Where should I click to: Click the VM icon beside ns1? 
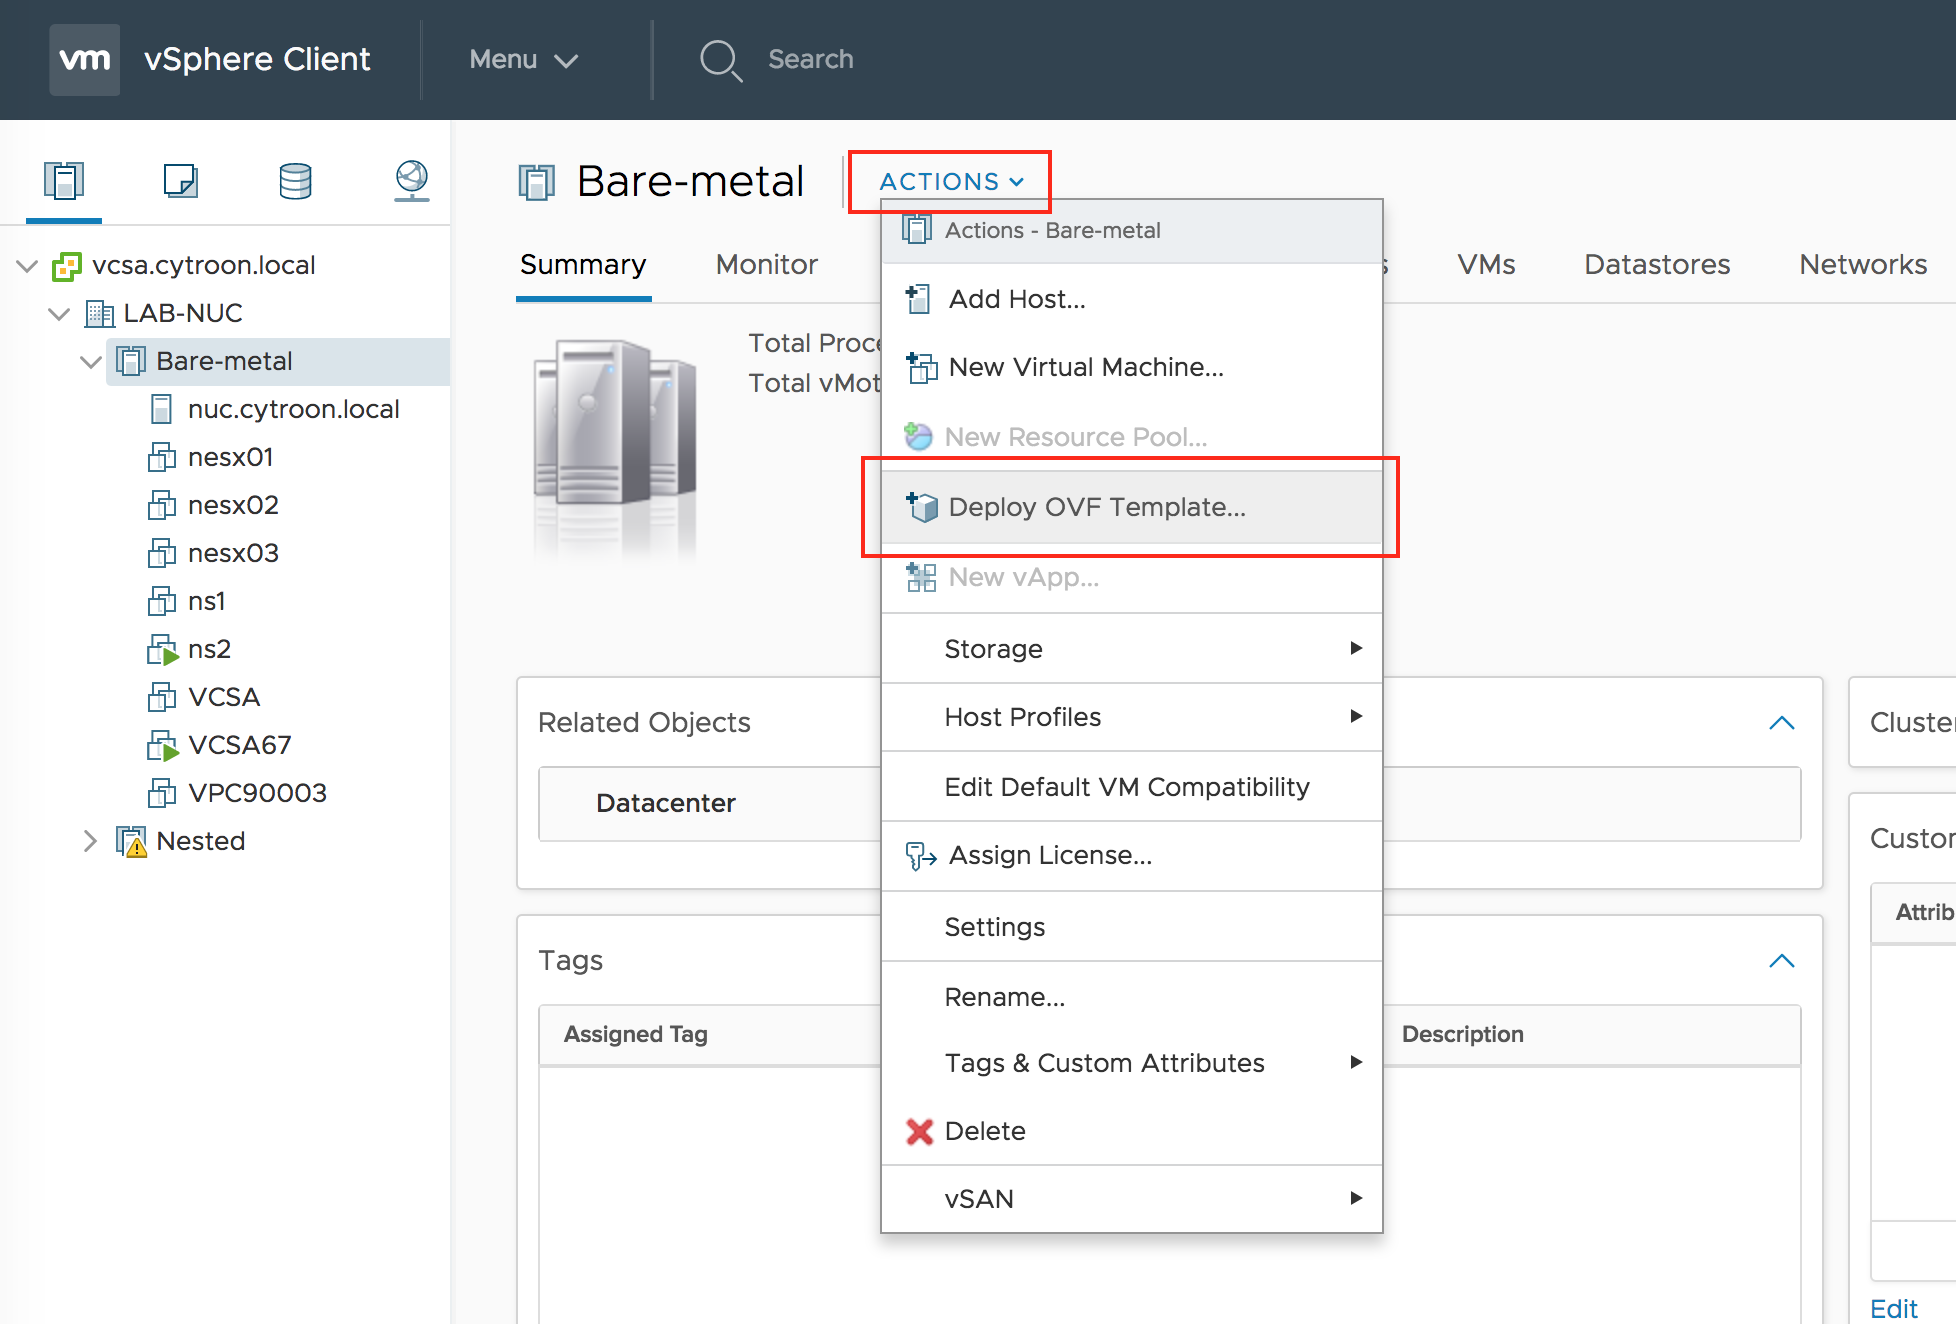(x=162, y=601)
